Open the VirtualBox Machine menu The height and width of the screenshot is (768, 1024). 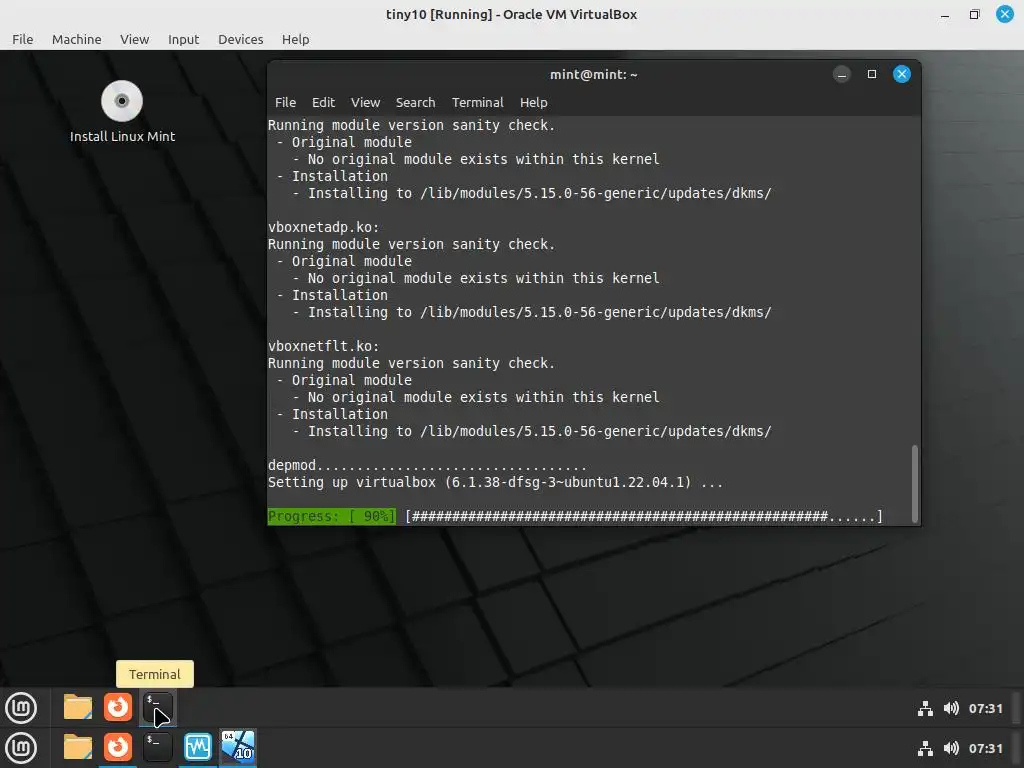pos(76,39)
